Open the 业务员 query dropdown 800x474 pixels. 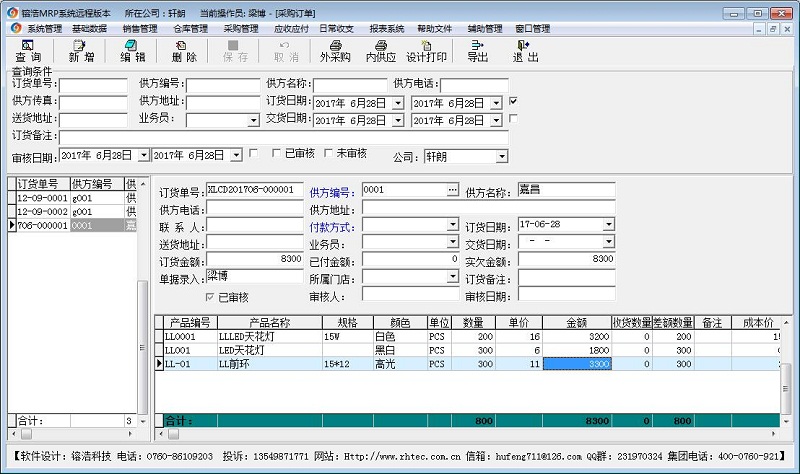tap(254, 121)
